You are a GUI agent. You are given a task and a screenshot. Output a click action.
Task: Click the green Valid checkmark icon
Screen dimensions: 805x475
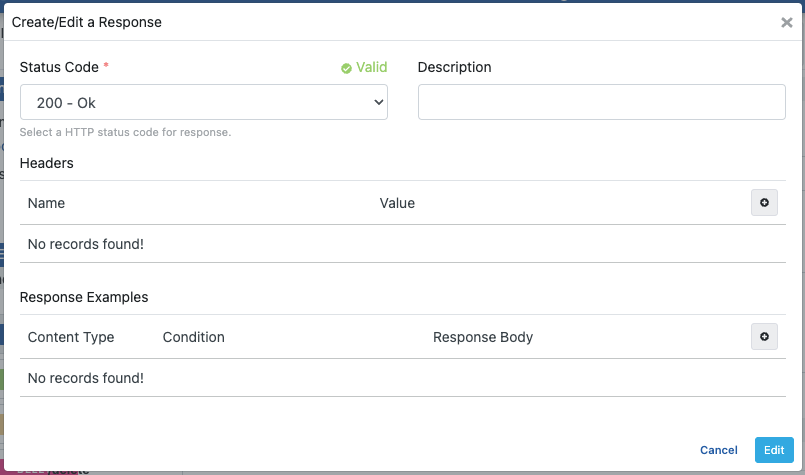point(346,68)
